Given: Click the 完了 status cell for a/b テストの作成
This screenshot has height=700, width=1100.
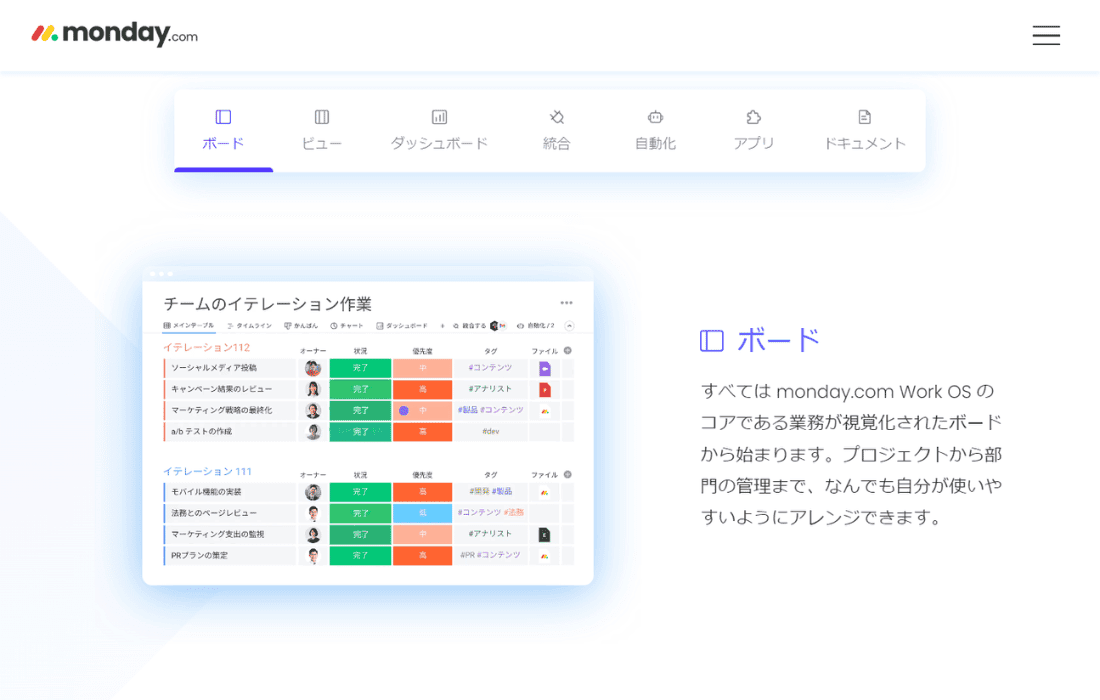Looking at the screenshot, I should point(360,431).
